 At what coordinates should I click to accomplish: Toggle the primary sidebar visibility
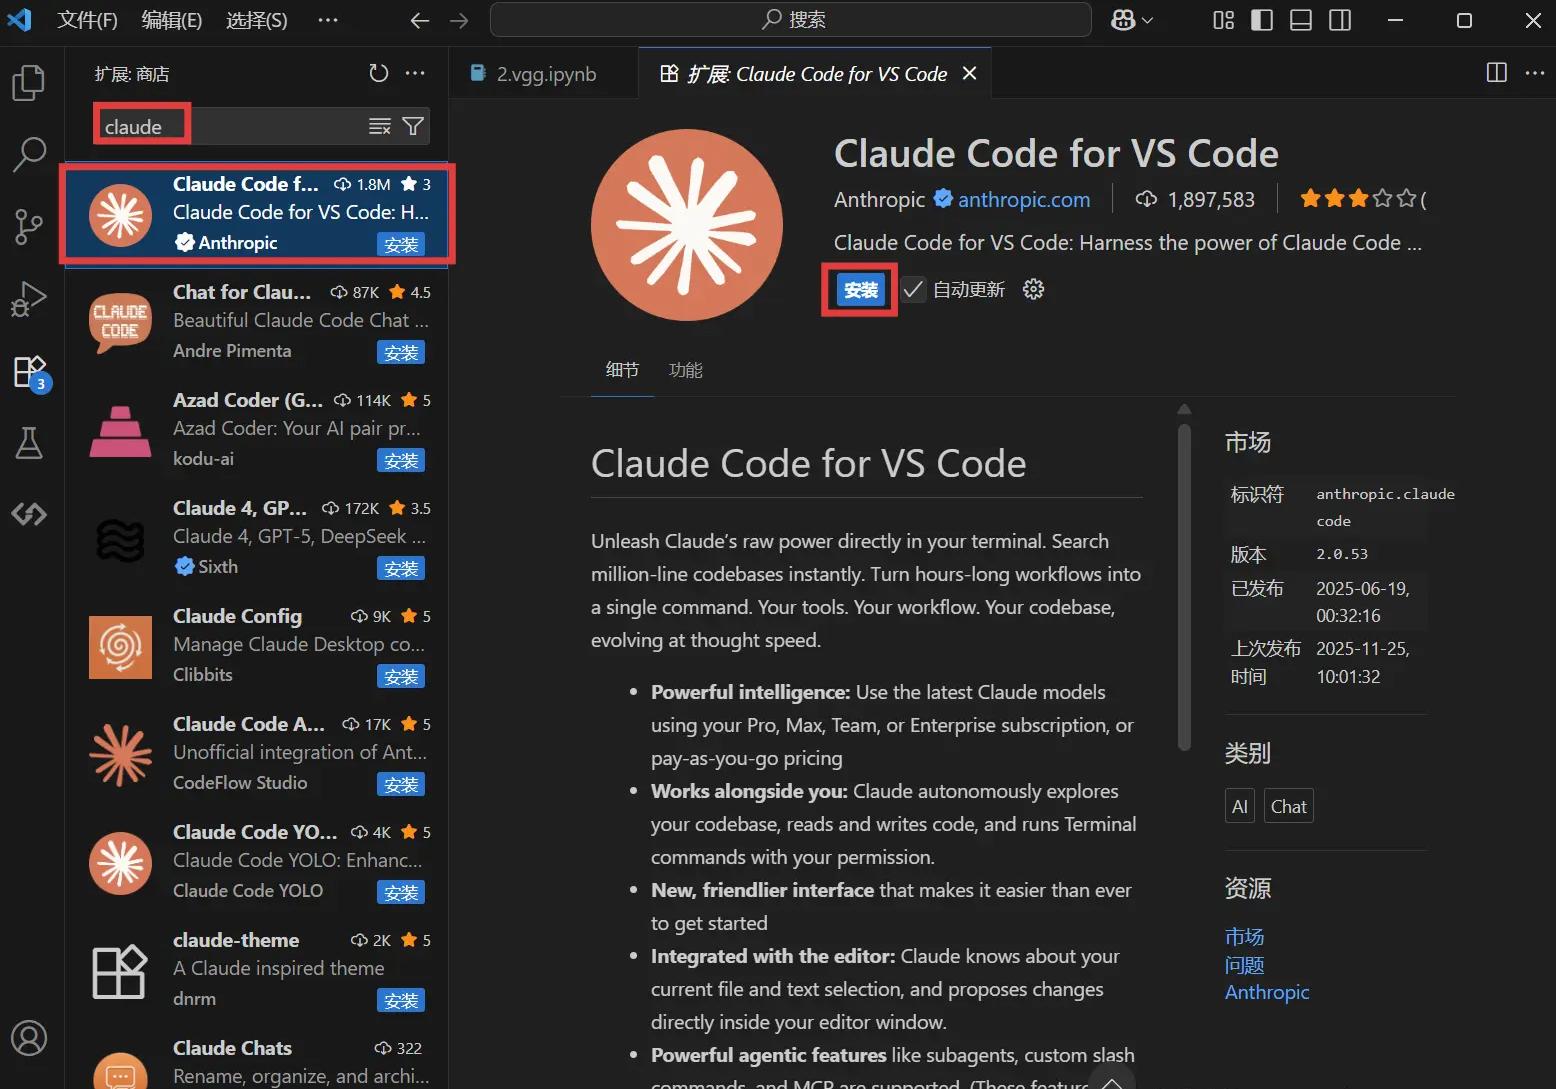1261,20
